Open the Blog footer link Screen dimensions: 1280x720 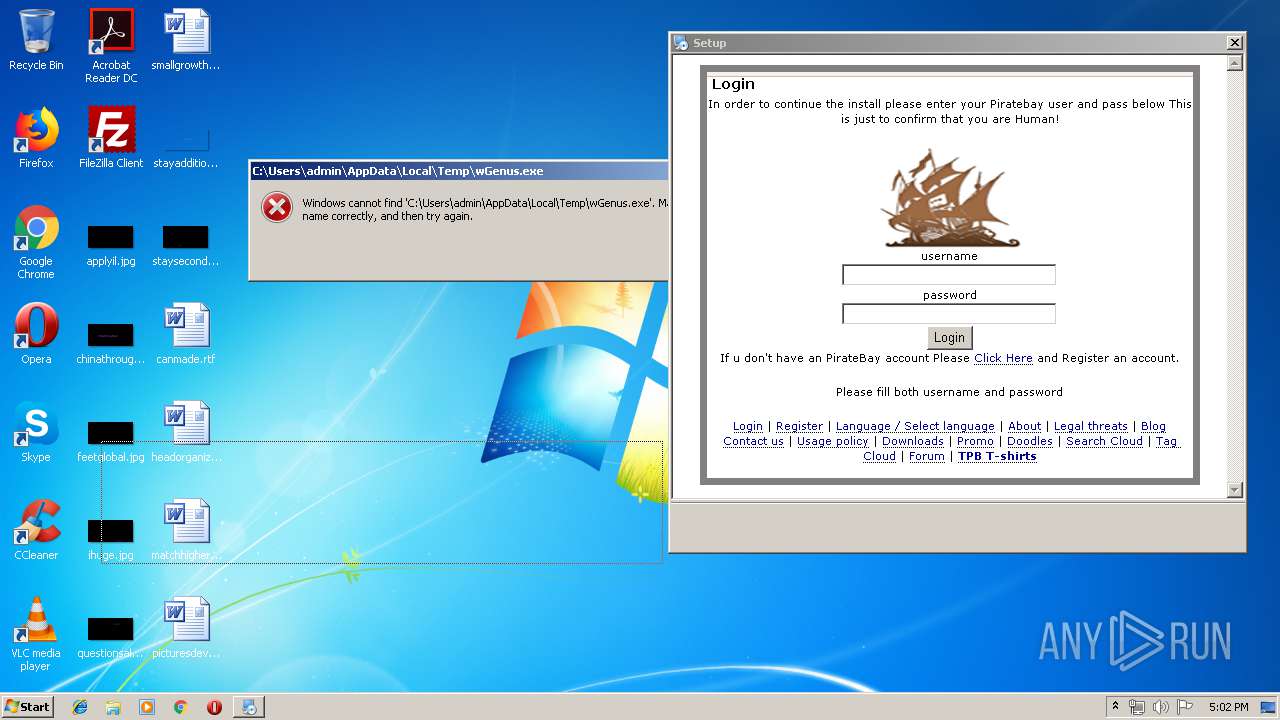[x=1153, y=426]
